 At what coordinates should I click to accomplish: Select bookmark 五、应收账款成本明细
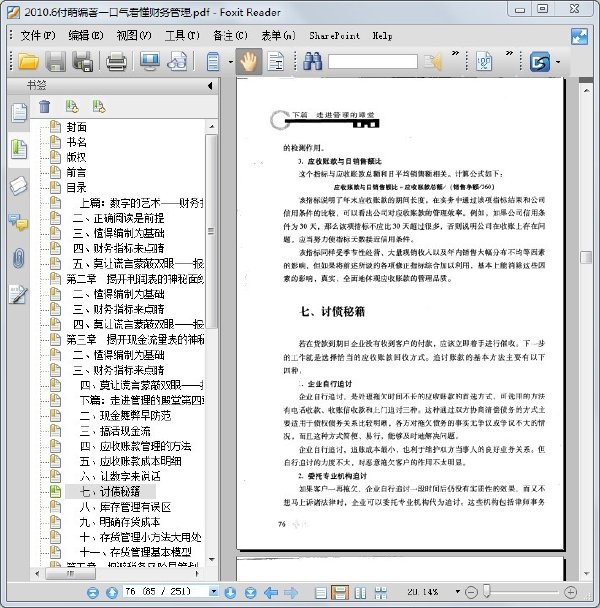(x=131, y=461)
